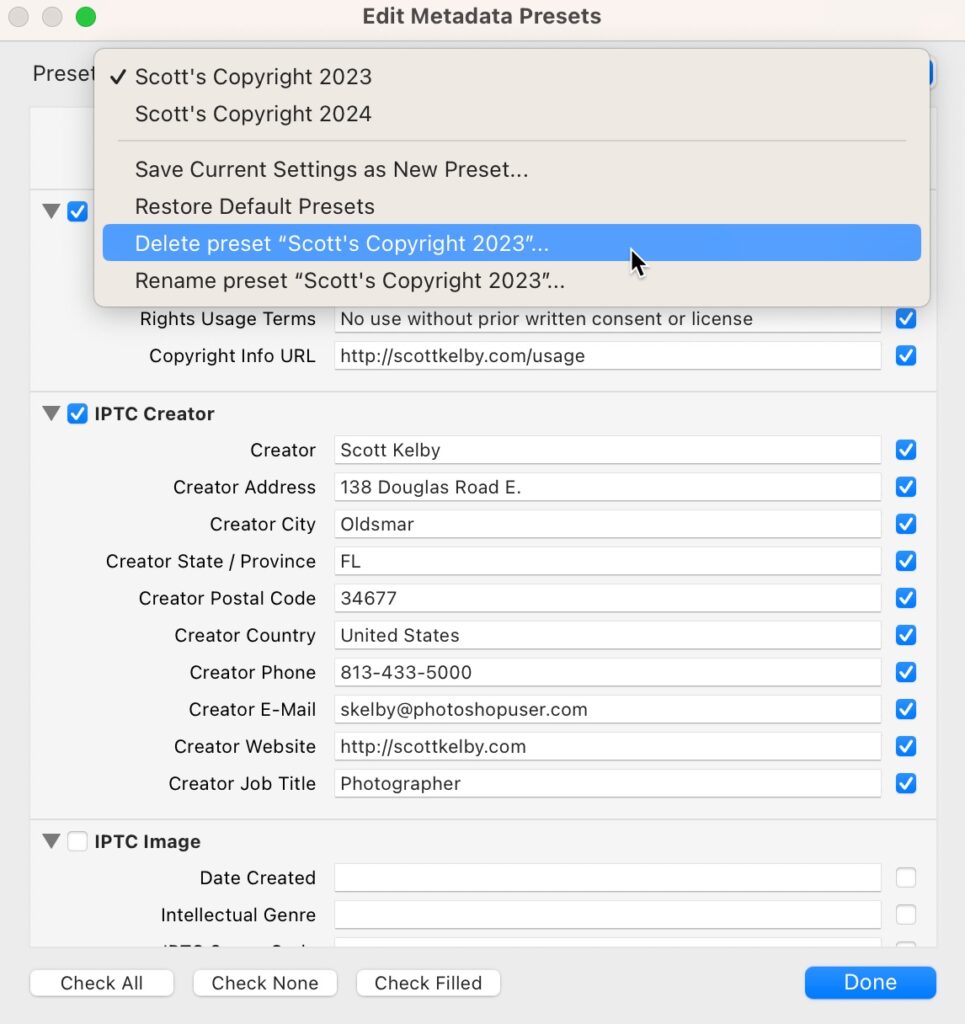Image resolution: width=965 pixels, height=1024 pixels.
Task: Check the Date Created checkbox
Action: click(906, 878)
